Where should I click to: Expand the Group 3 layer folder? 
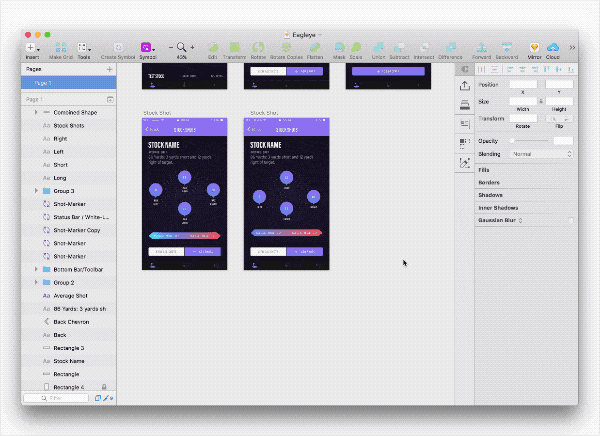37,190
